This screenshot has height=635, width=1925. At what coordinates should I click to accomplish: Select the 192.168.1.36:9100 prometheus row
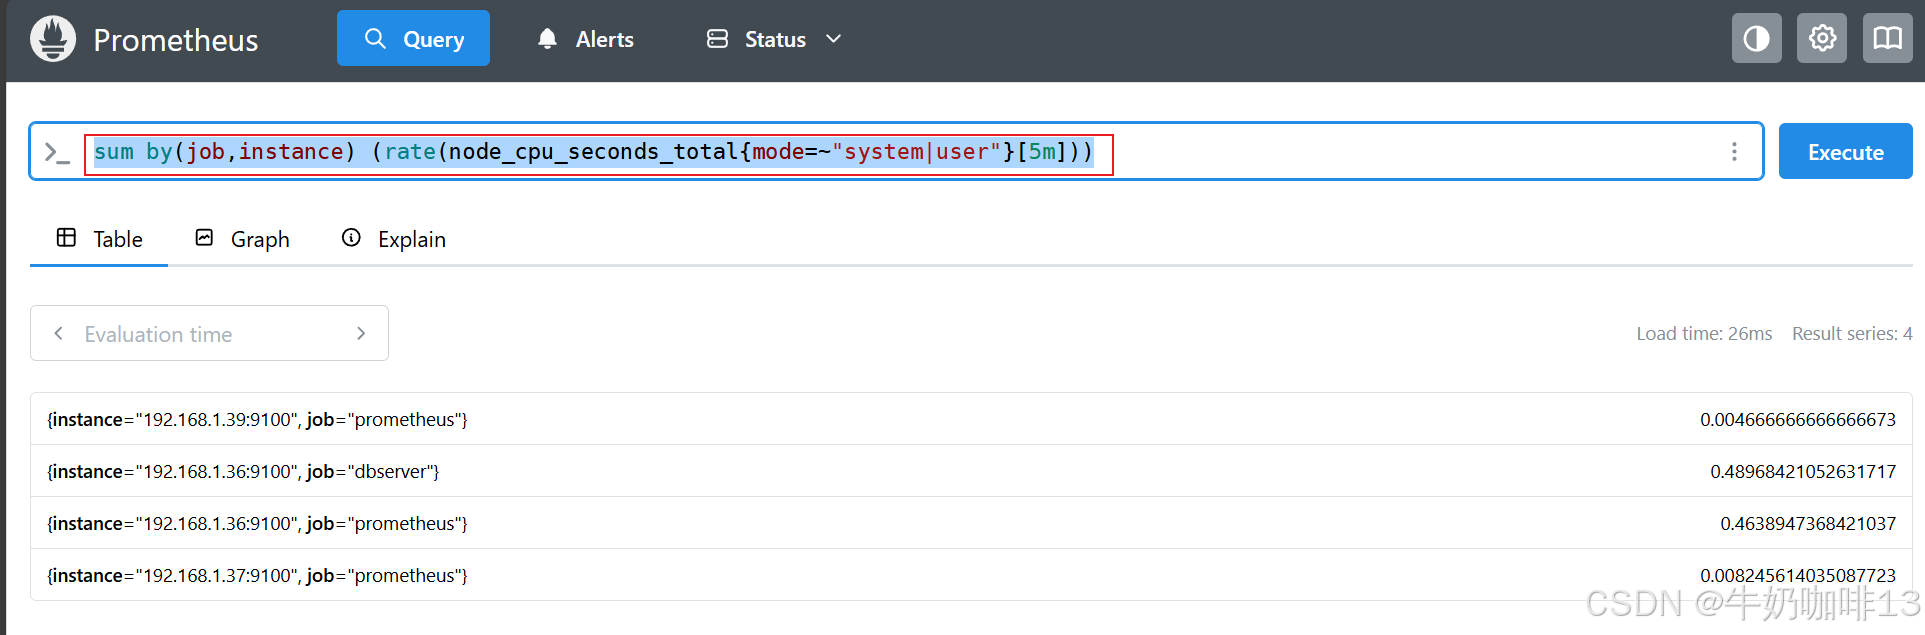[x=971, y=523]
